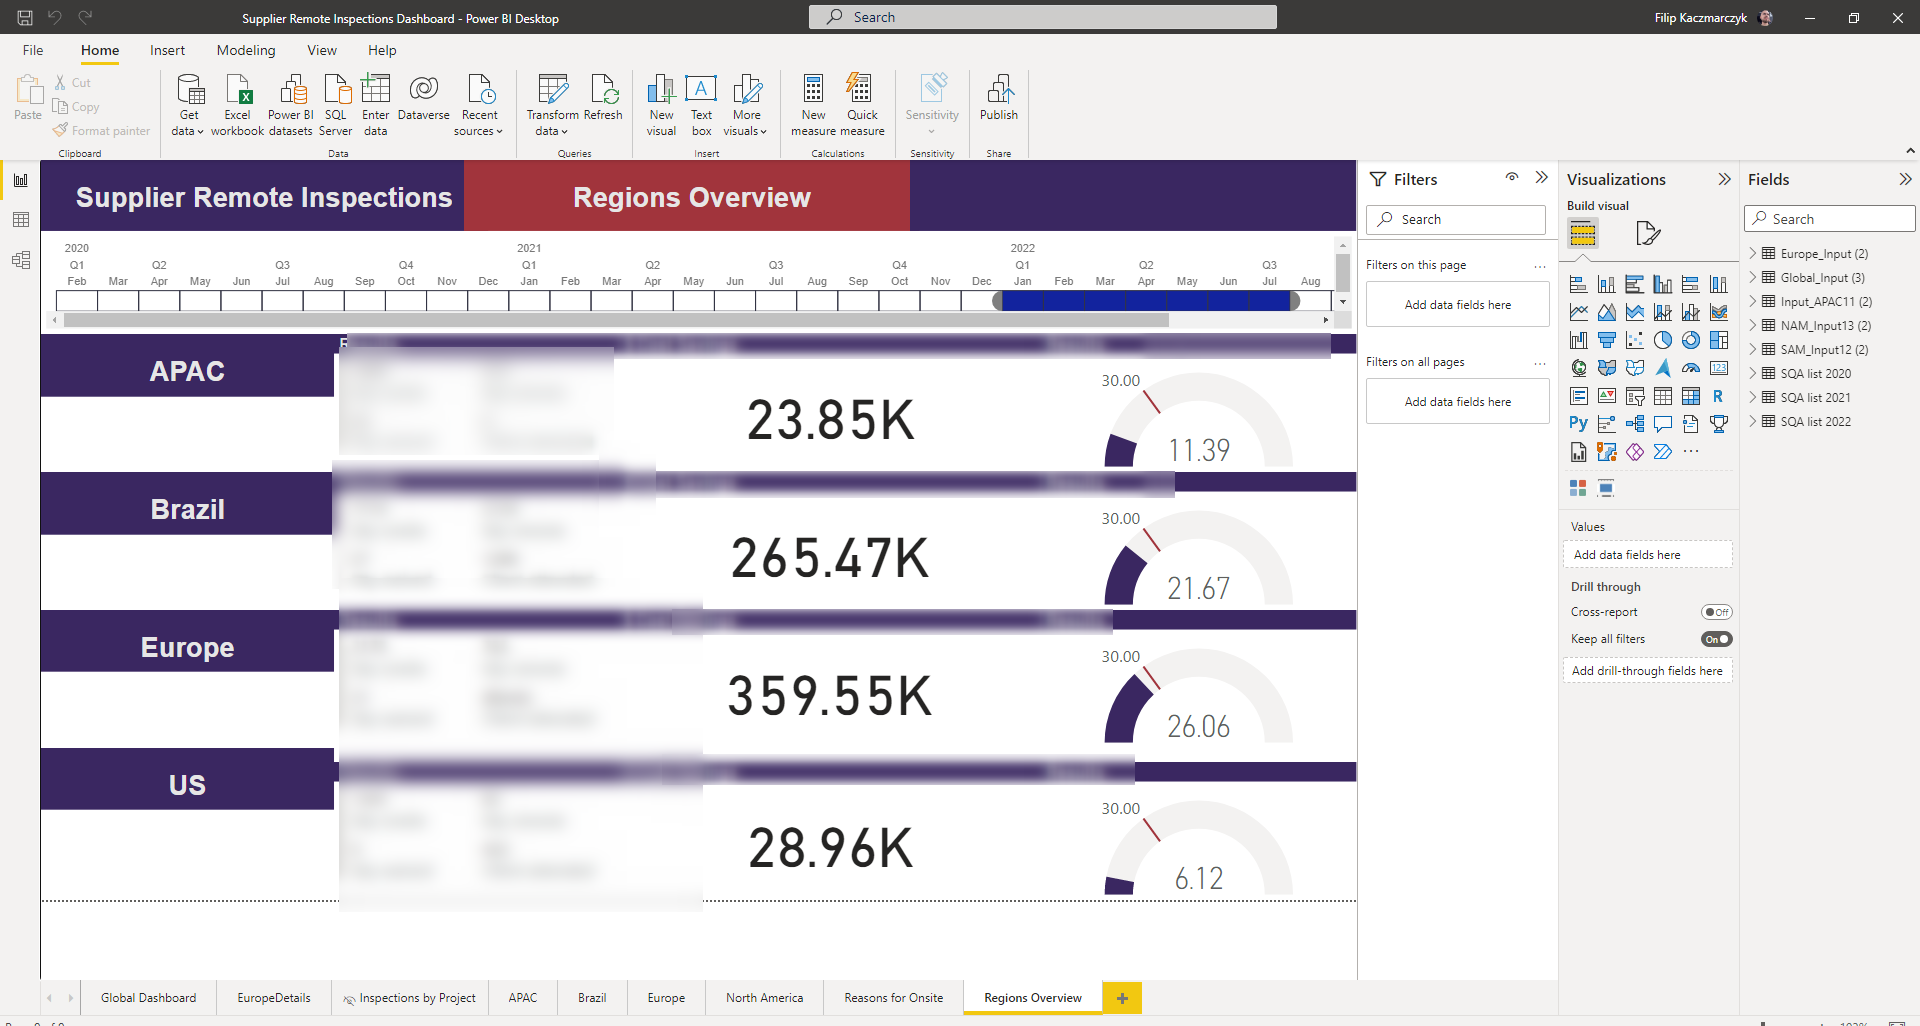Toggle Keep all filters switch

pos(1717,639)
